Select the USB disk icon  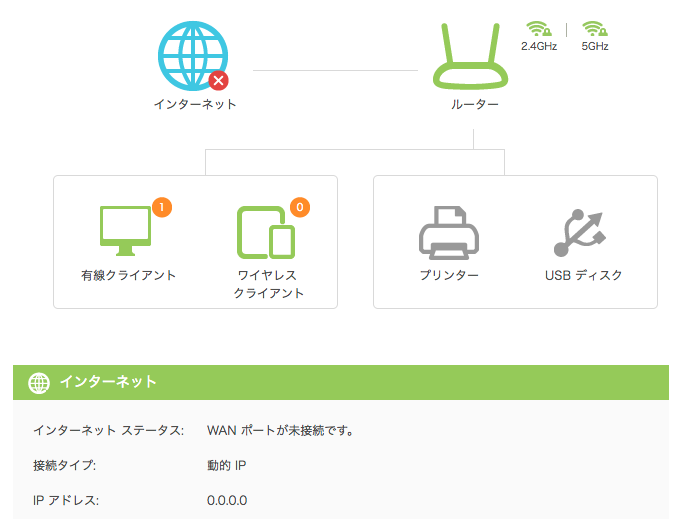click(580, 233)
